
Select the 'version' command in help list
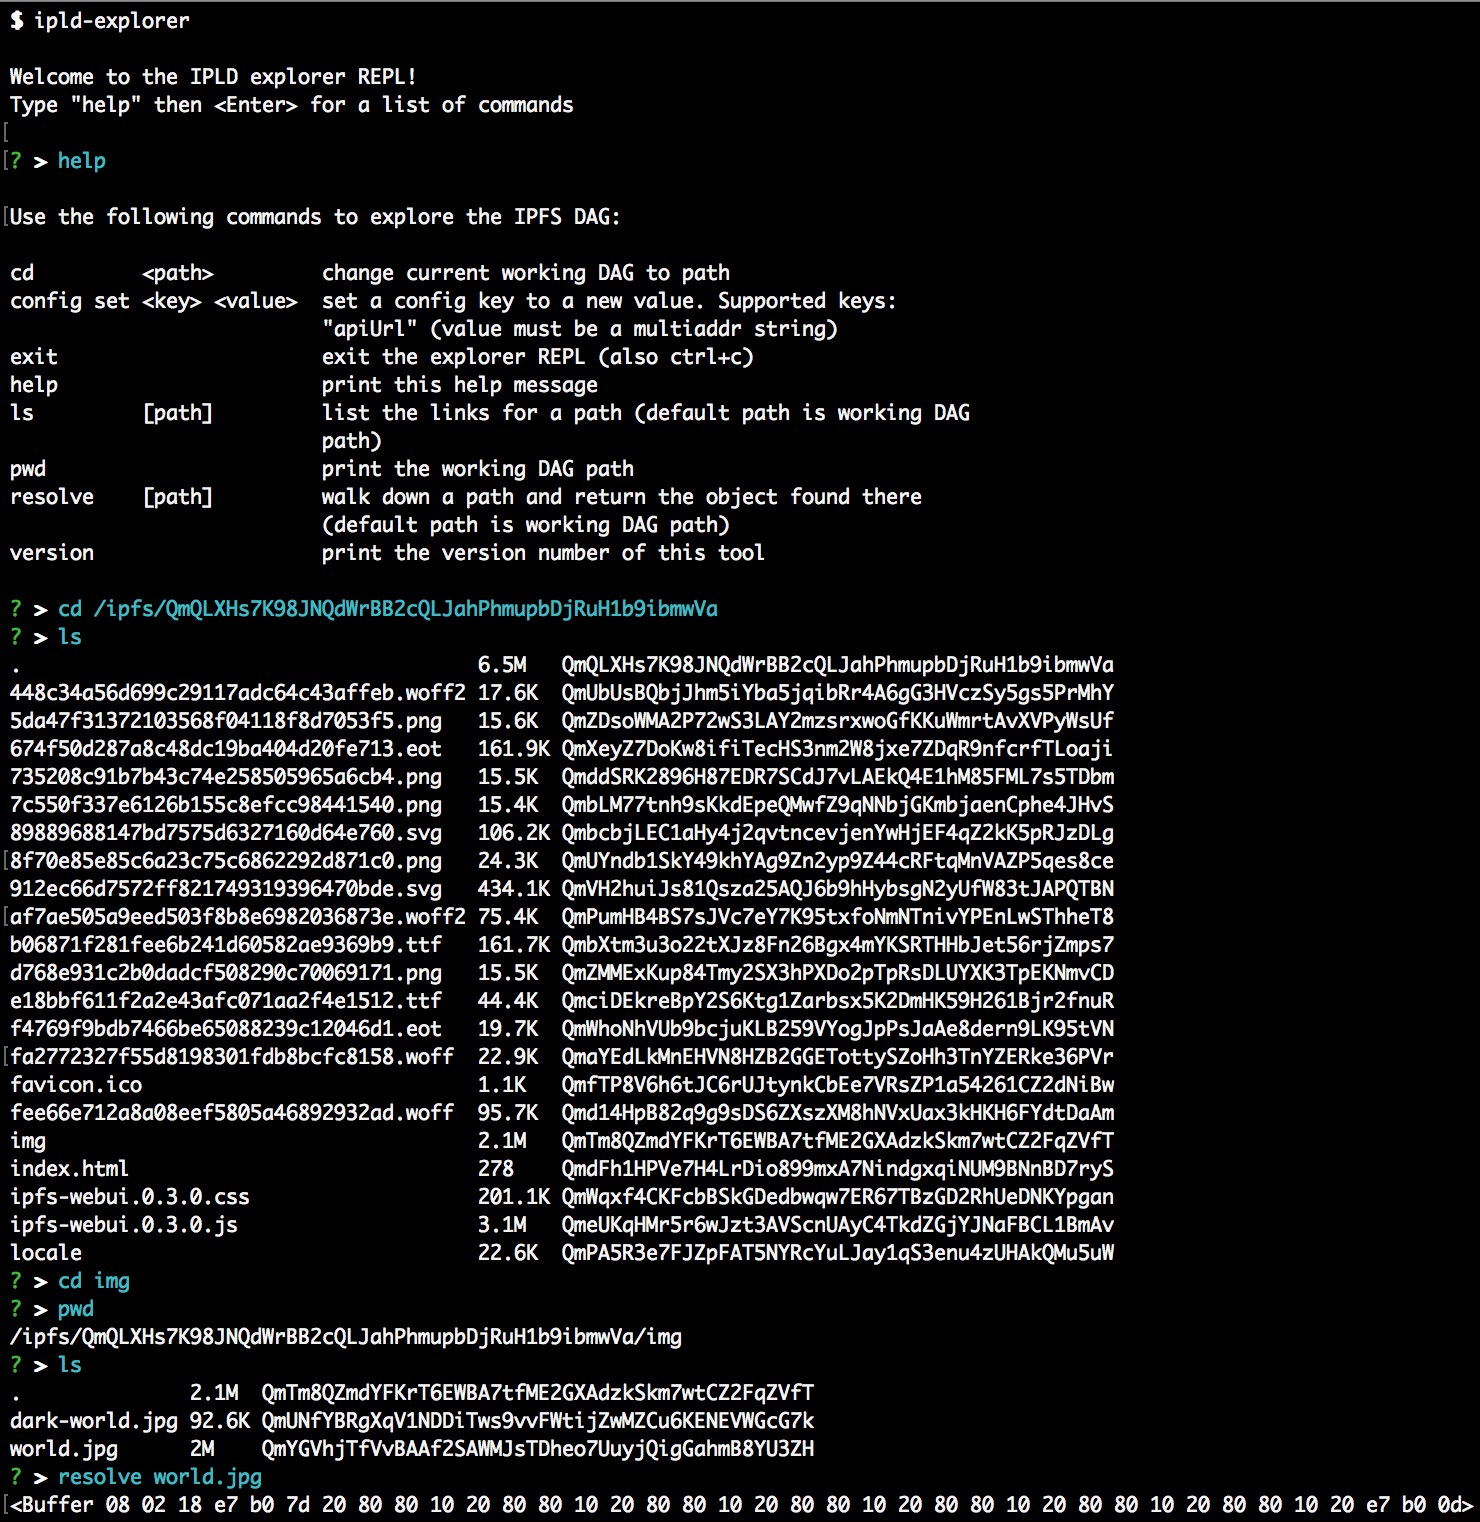tap(52, 553)
